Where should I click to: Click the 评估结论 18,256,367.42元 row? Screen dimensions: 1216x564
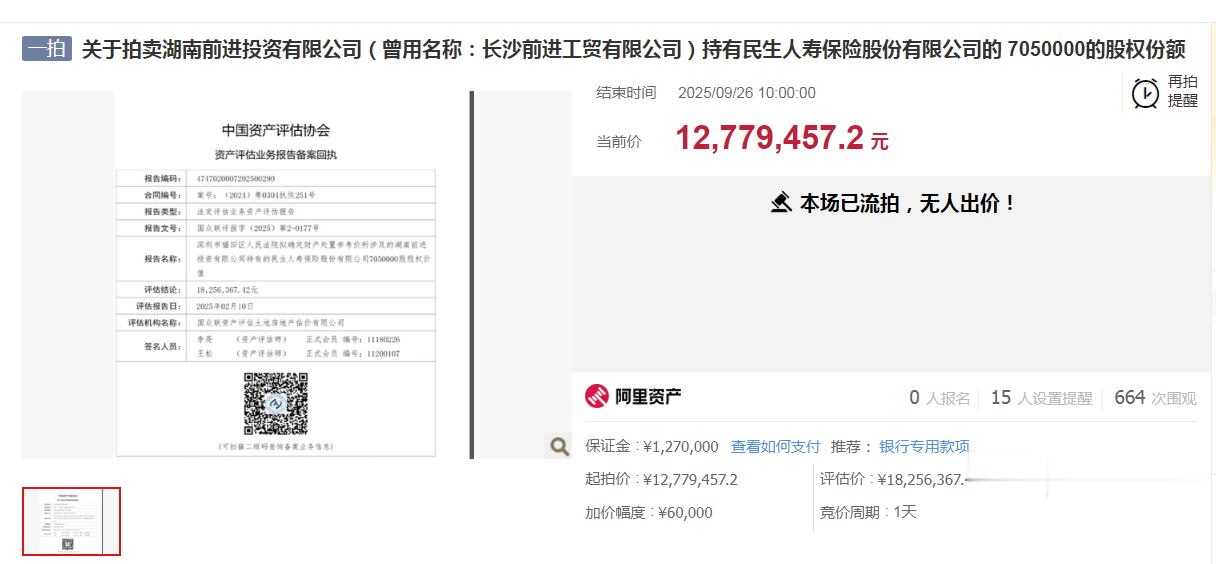click(276, 289)
